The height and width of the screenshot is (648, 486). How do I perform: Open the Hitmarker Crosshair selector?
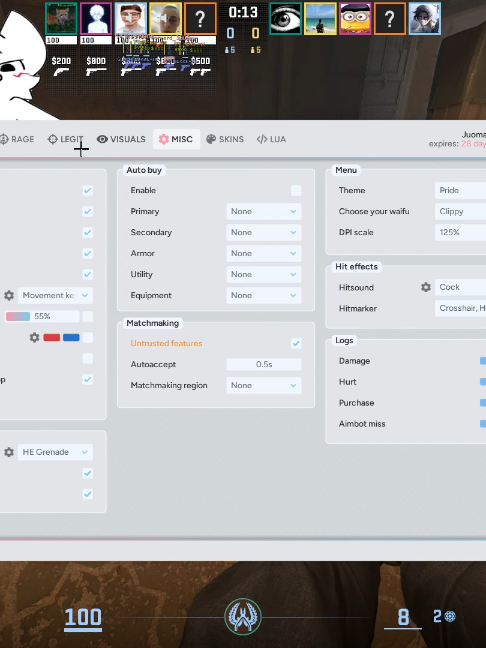pos(460,308)
